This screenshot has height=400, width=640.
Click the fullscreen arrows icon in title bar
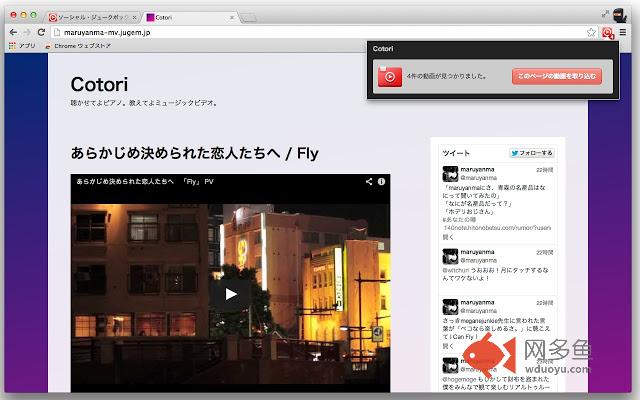click(605, 15)
